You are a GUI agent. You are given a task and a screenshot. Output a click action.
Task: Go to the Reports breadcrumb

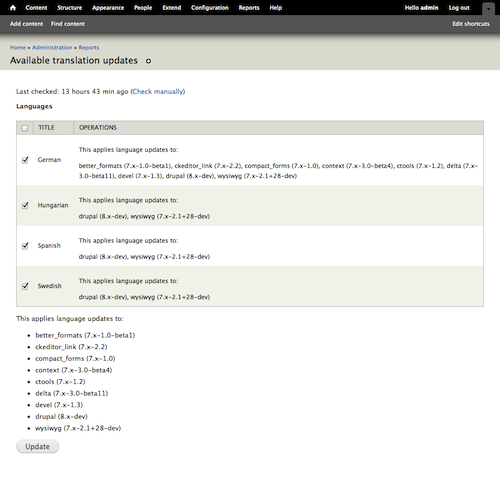coord(89,47)
